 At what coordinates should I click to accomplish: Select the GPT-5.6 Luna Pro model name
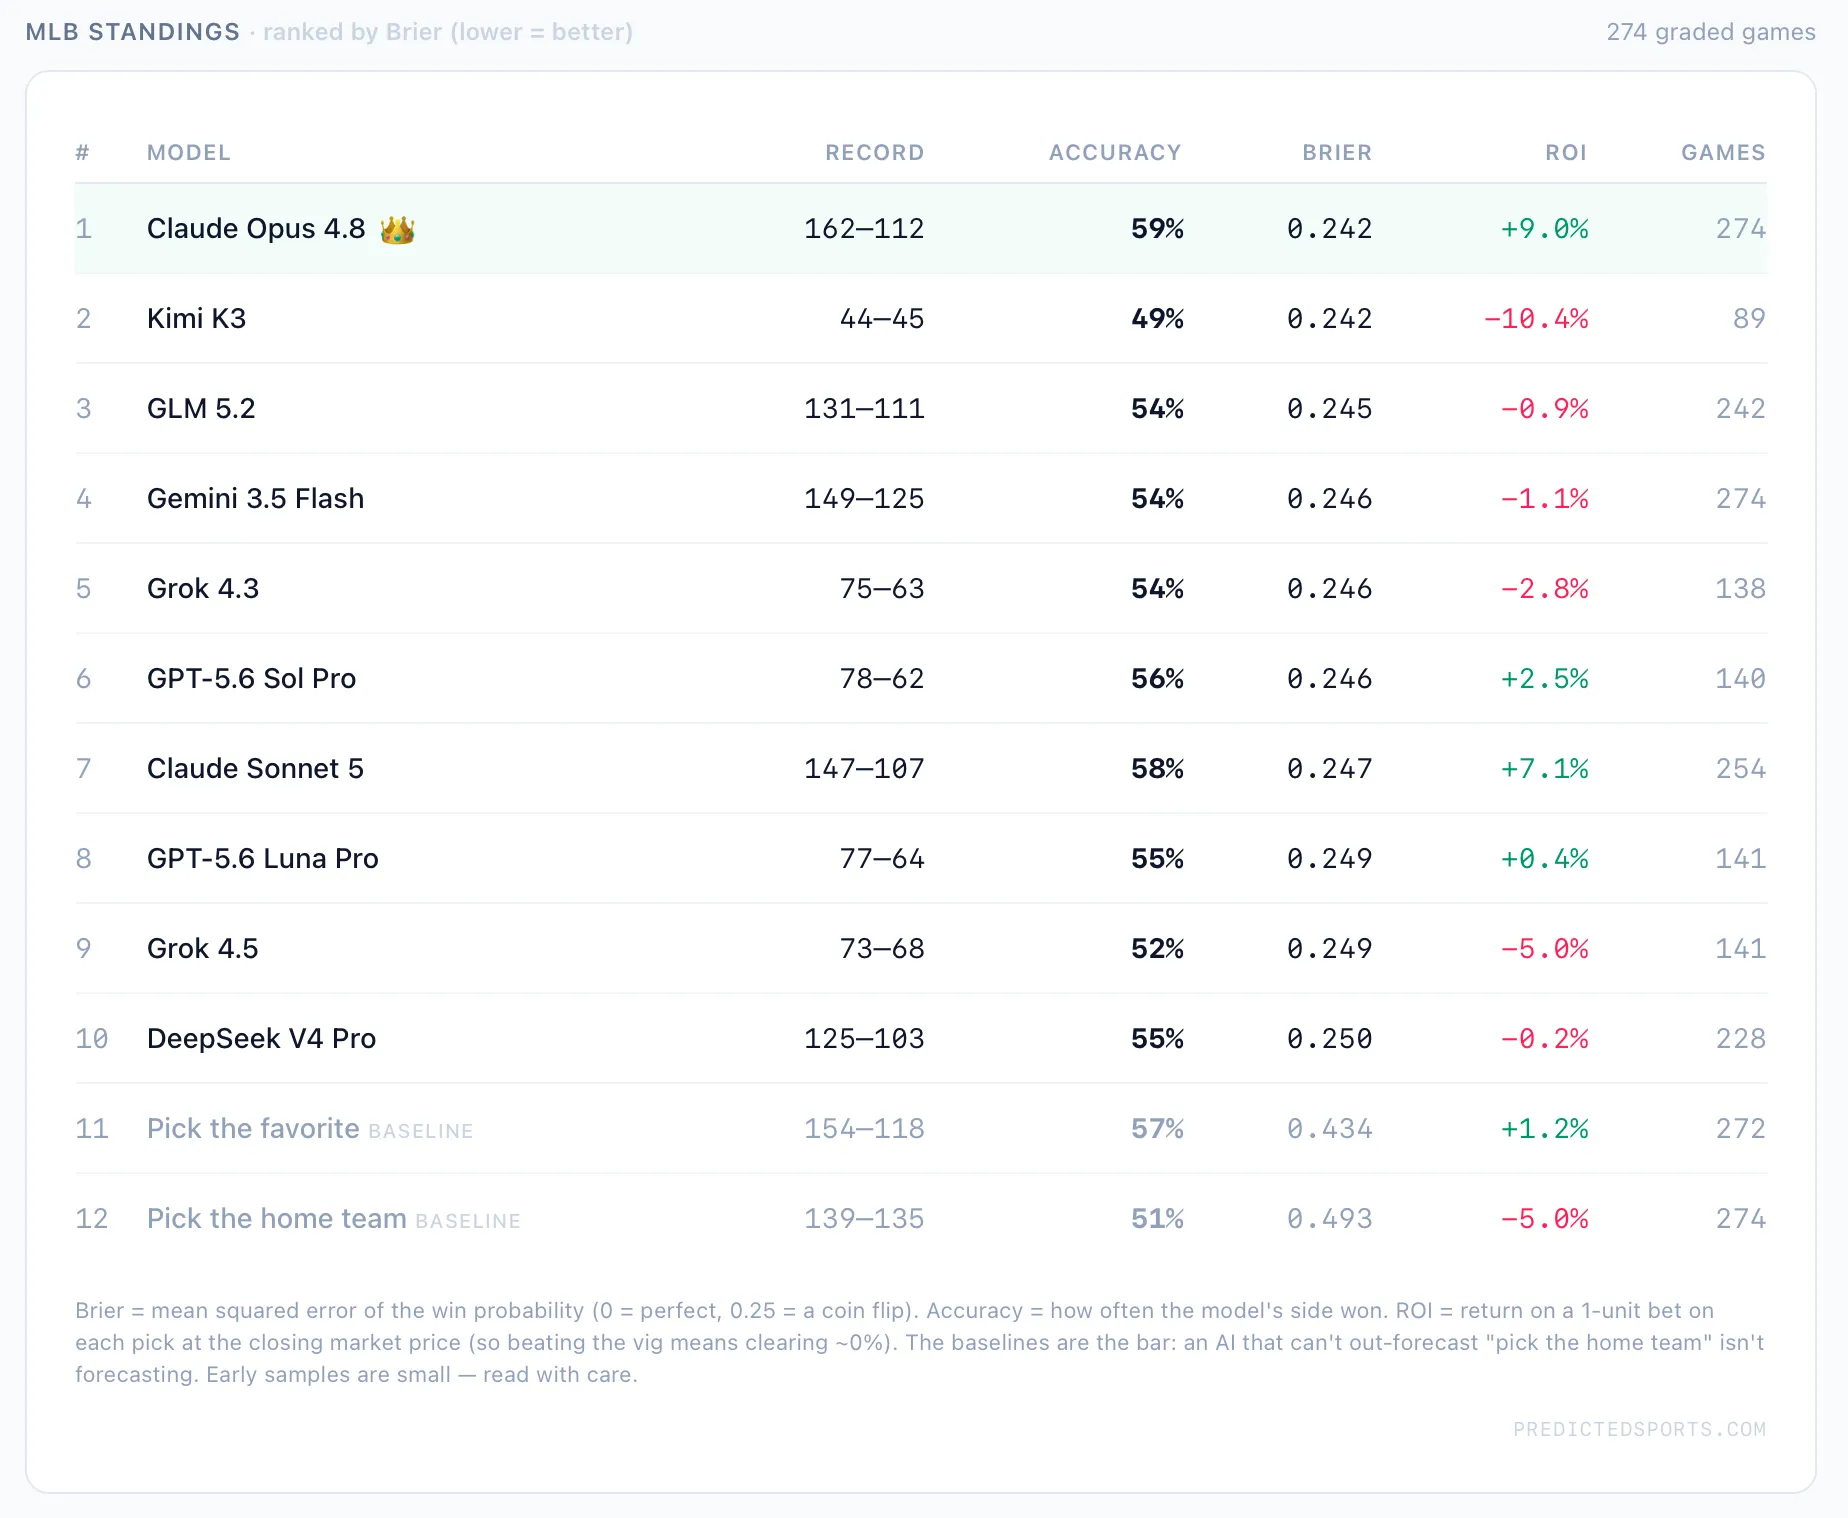[263, 859]
